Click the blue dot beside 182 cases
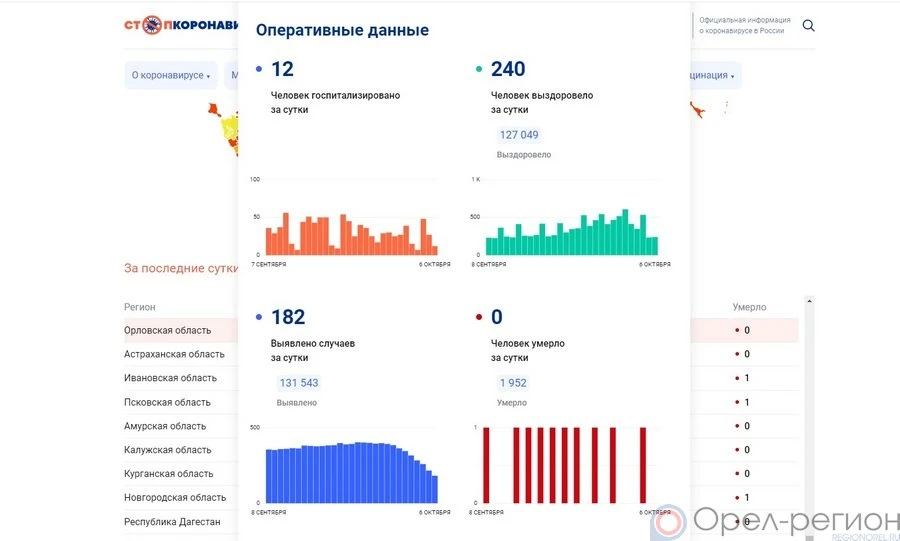 [259, 318]
